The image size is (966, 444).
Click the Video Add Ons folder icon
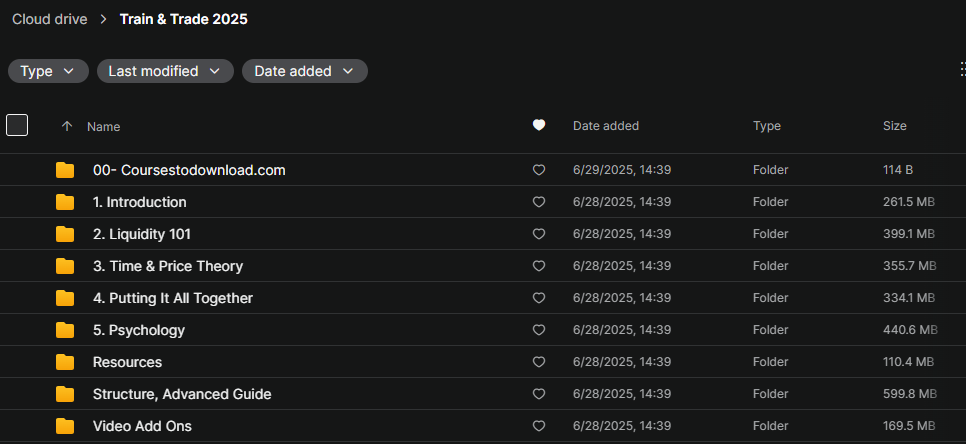pos(65,426)
